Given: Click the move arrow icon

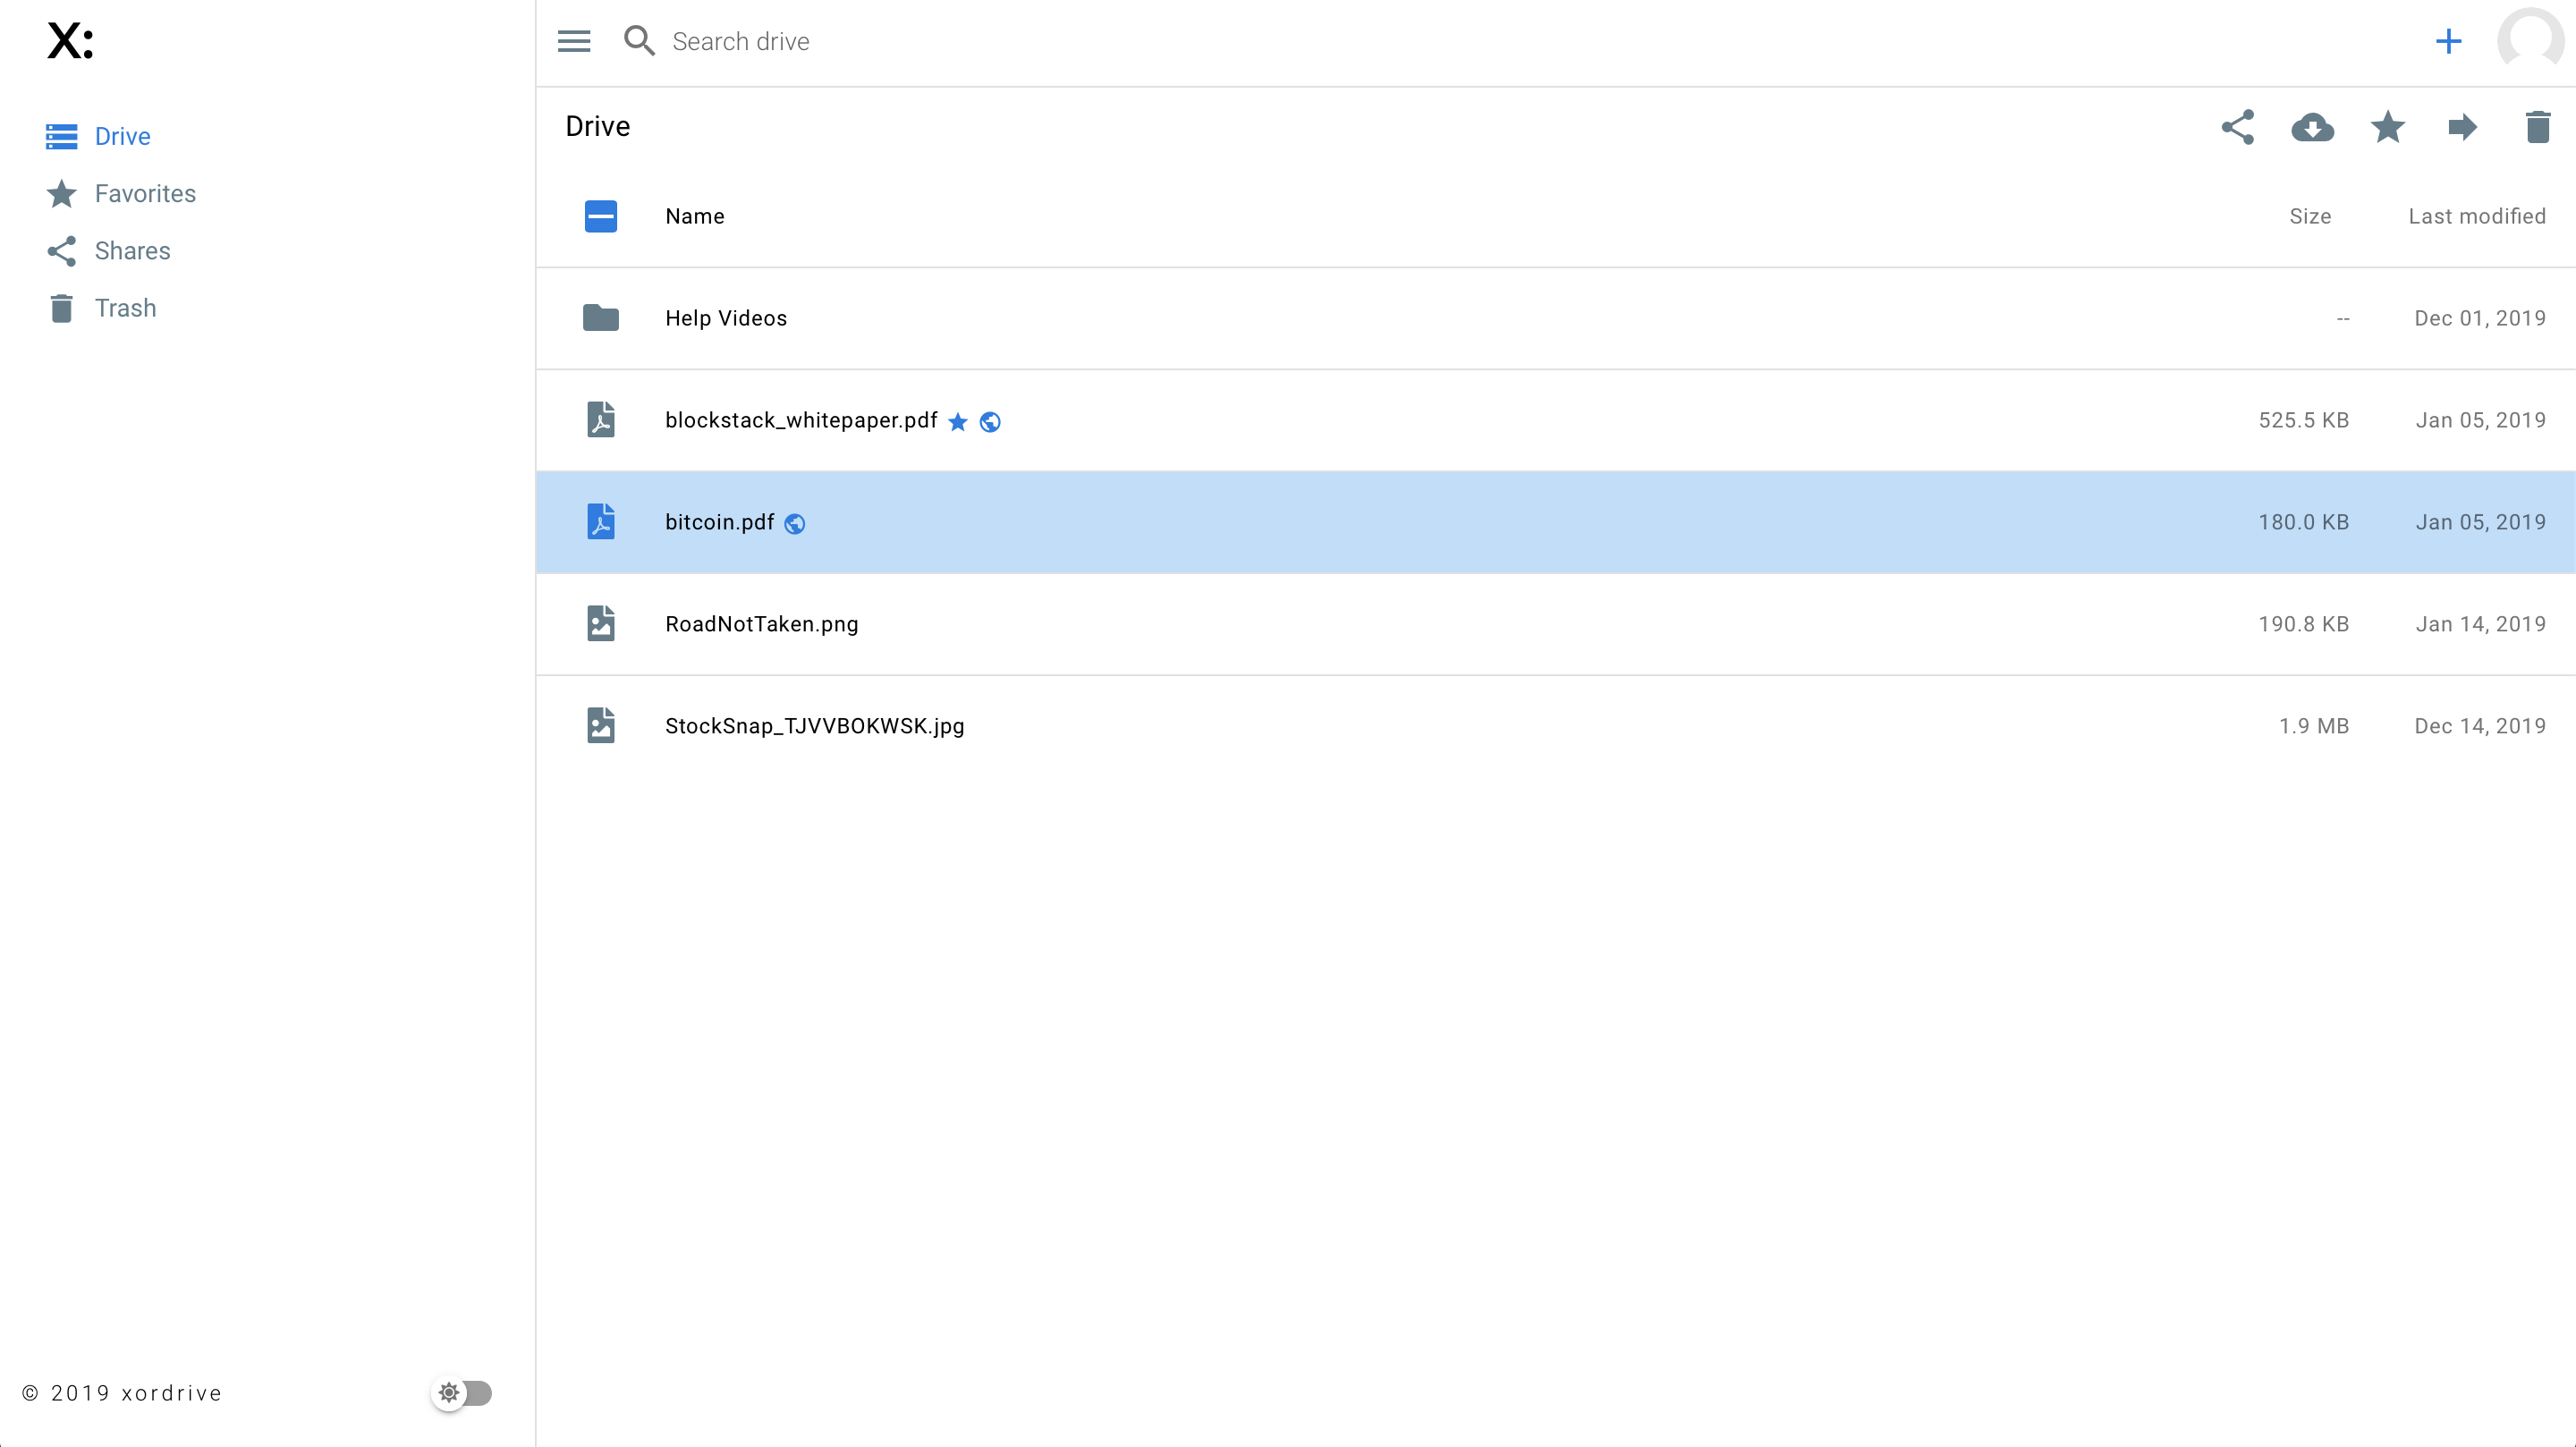Looking at the screenshot, I should pyautogui.click(x=2462, y=127).
